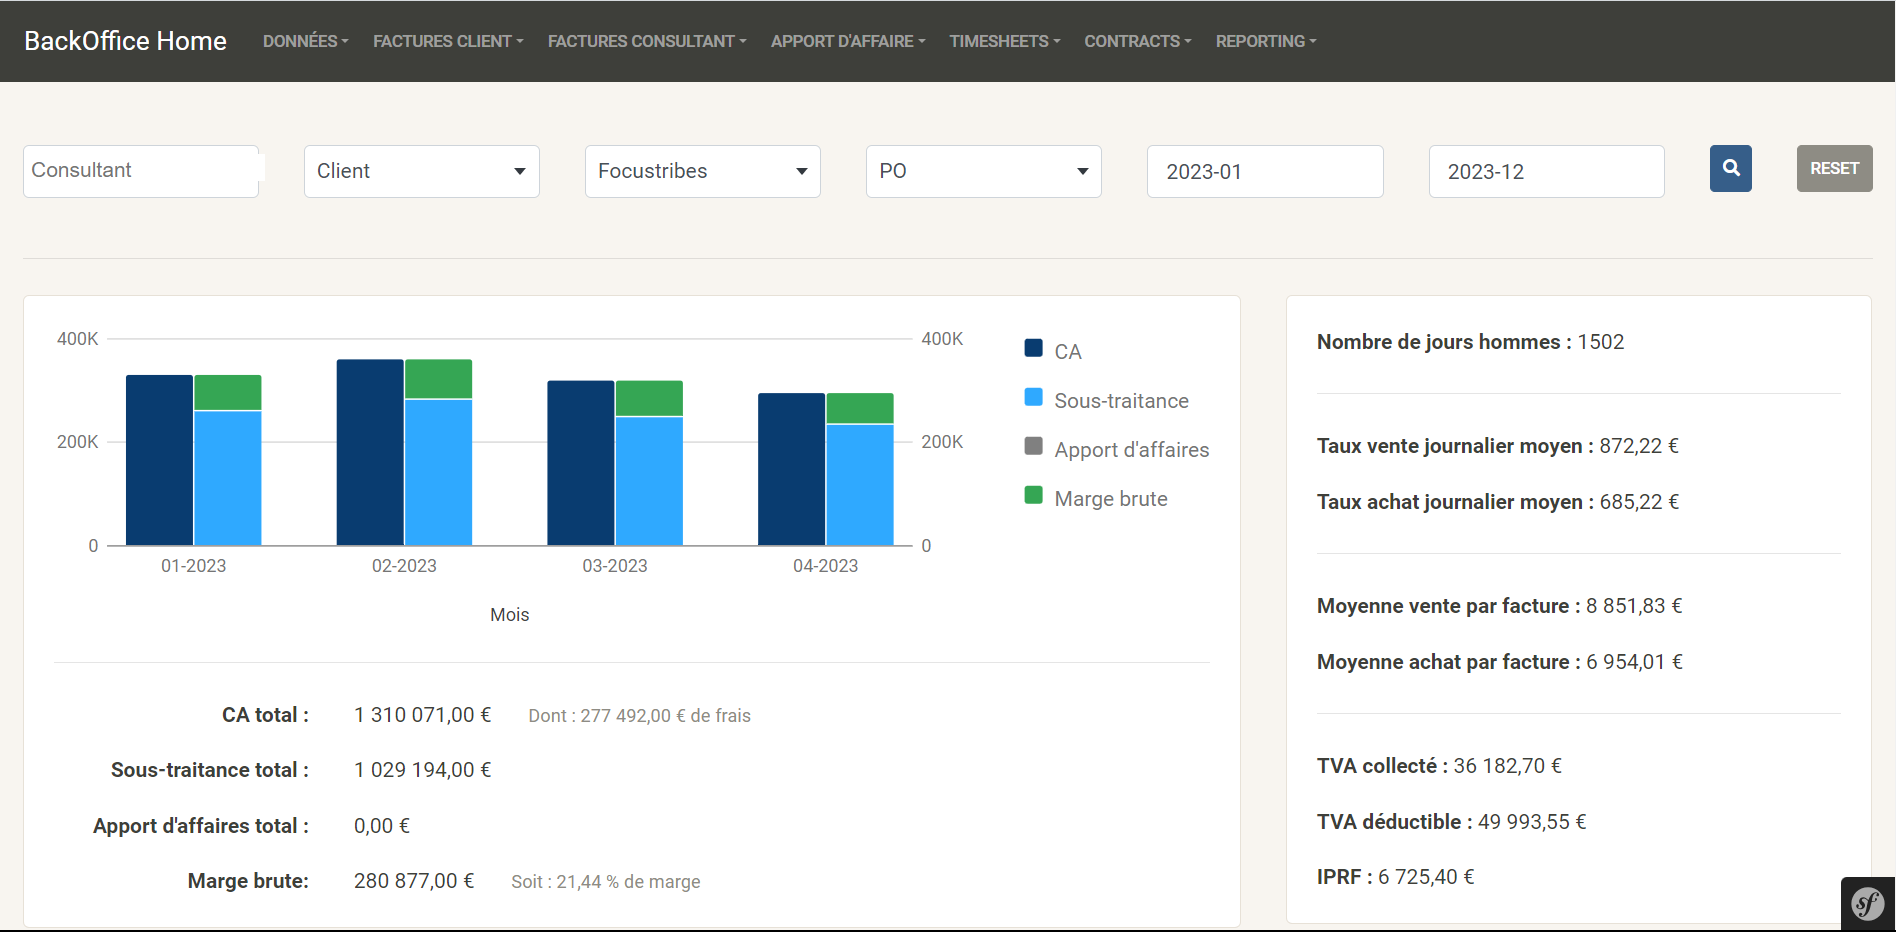Toggle the Sous-traitance legend swatch
The width and height of the screenshot is (1896, 932).
[x=1034, y=397]
